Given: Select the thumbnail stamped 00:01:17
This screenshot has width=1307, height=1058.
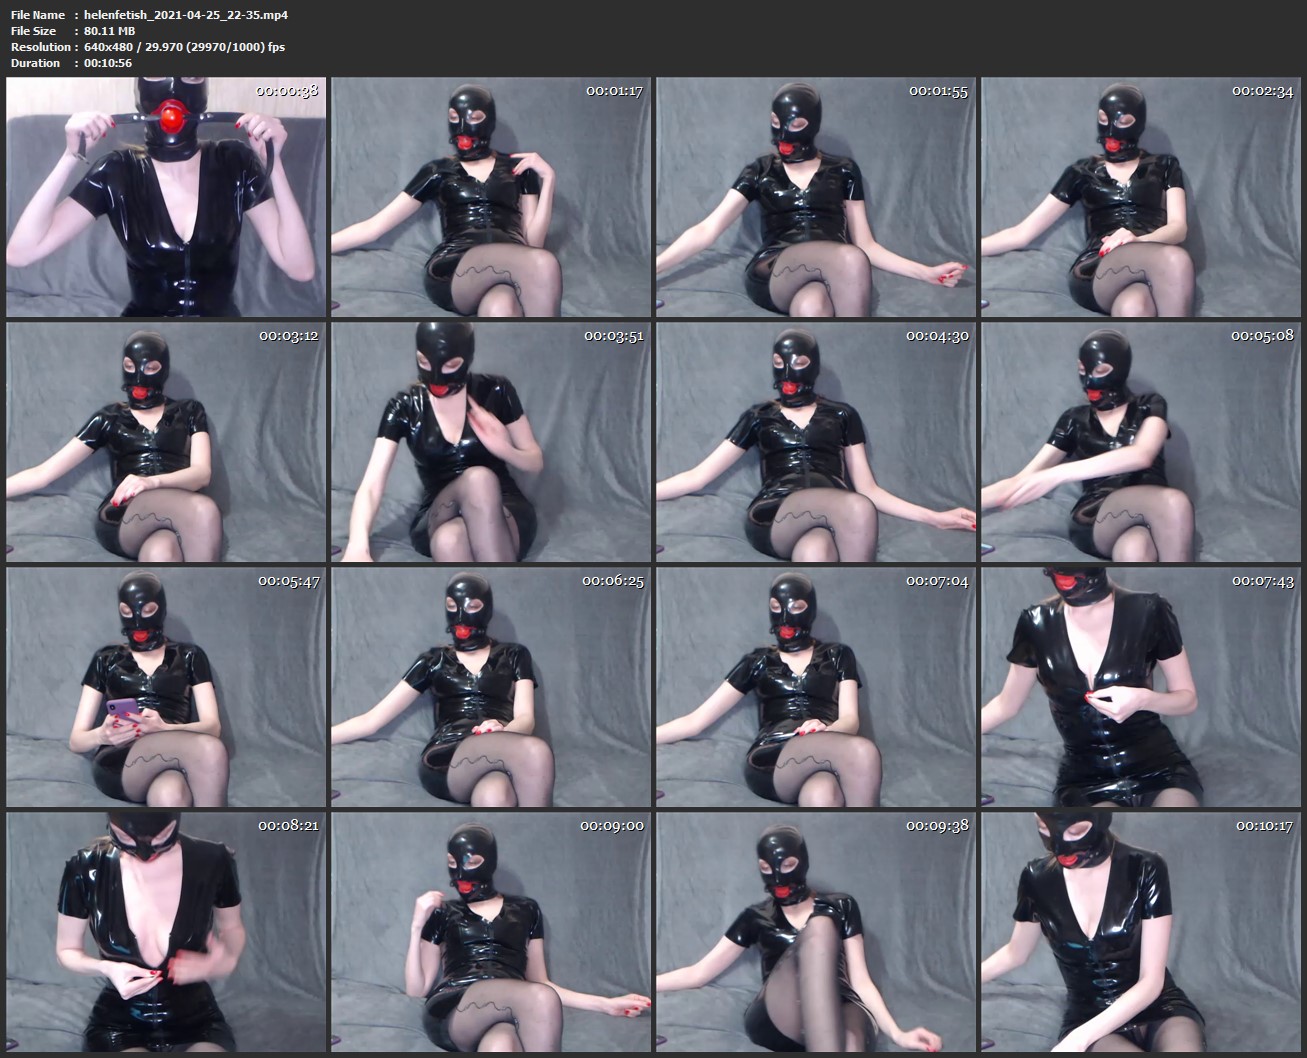Looking at the screenshot, I should pos(491,197).
